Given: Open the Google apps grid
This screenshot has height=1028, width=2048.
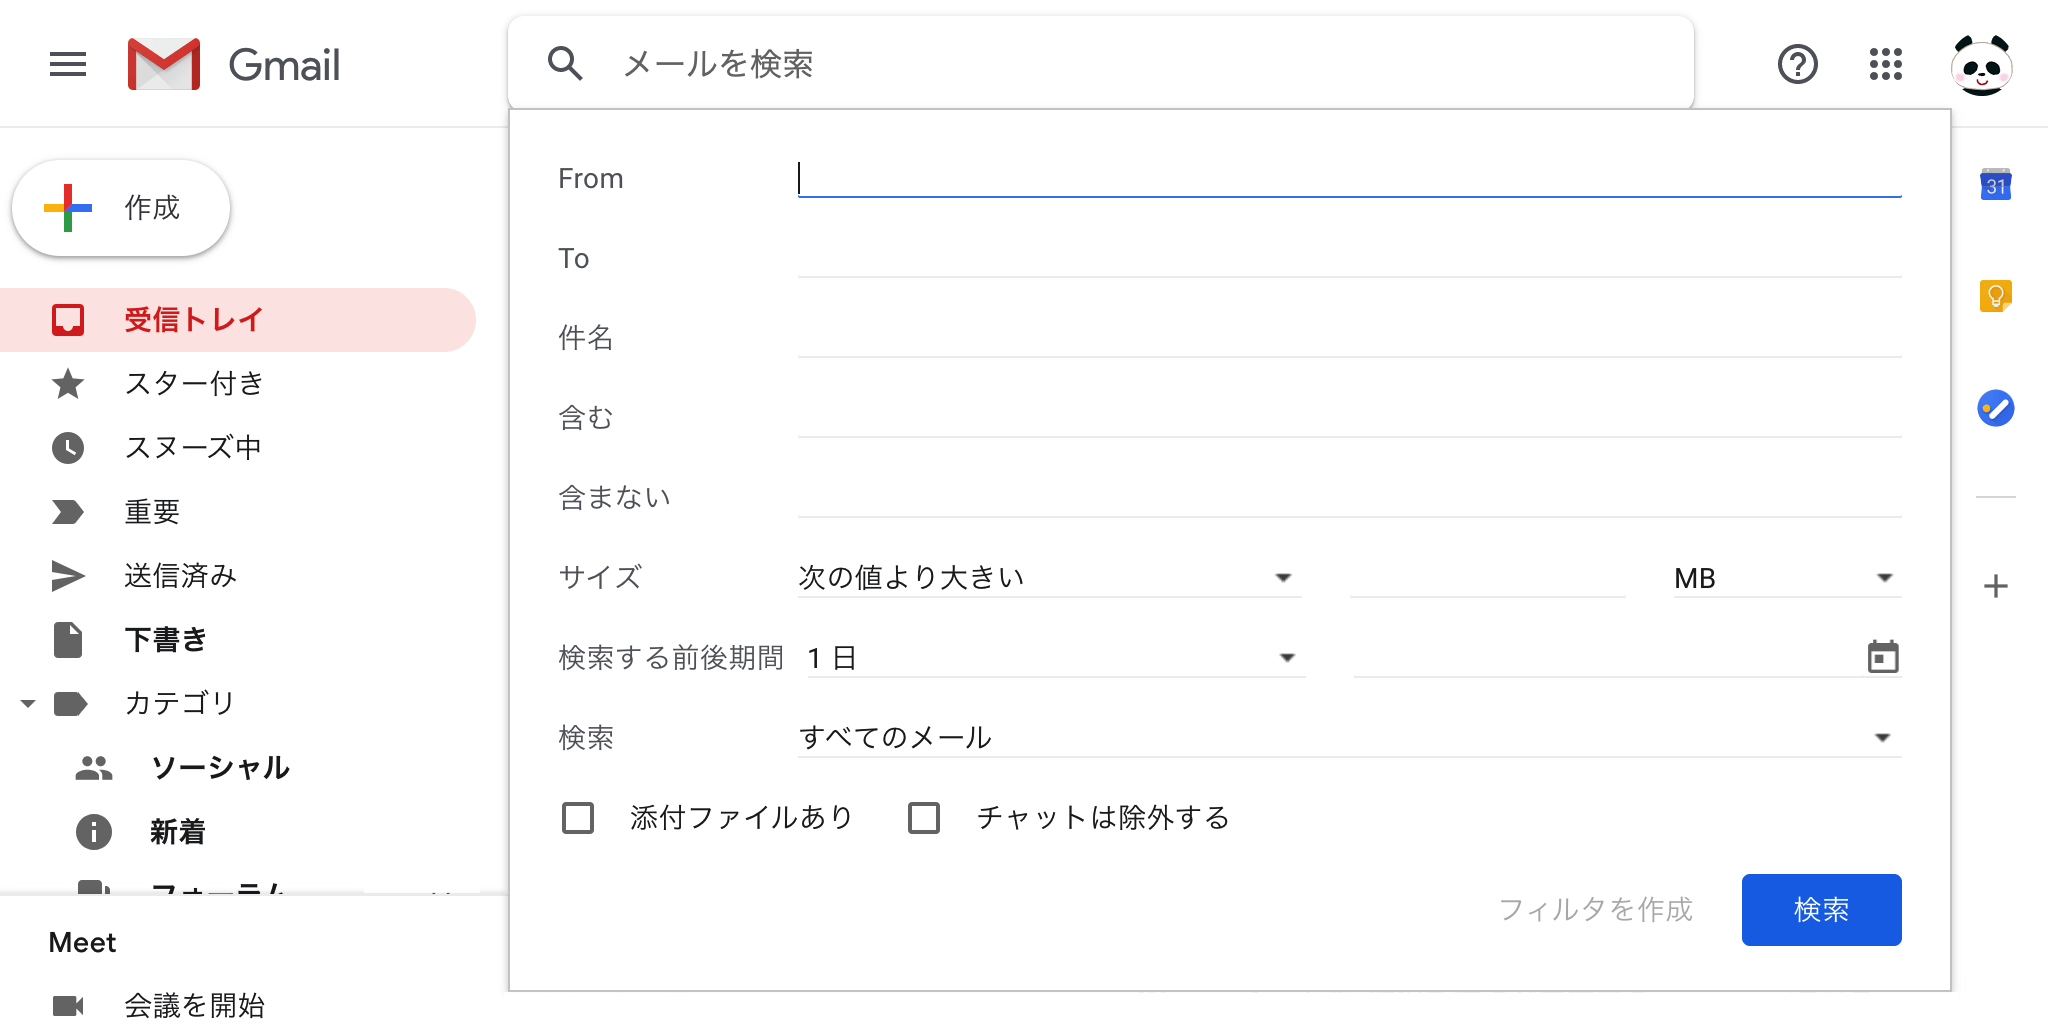Looking at the screenshot, I should (x=1886, y=64).
